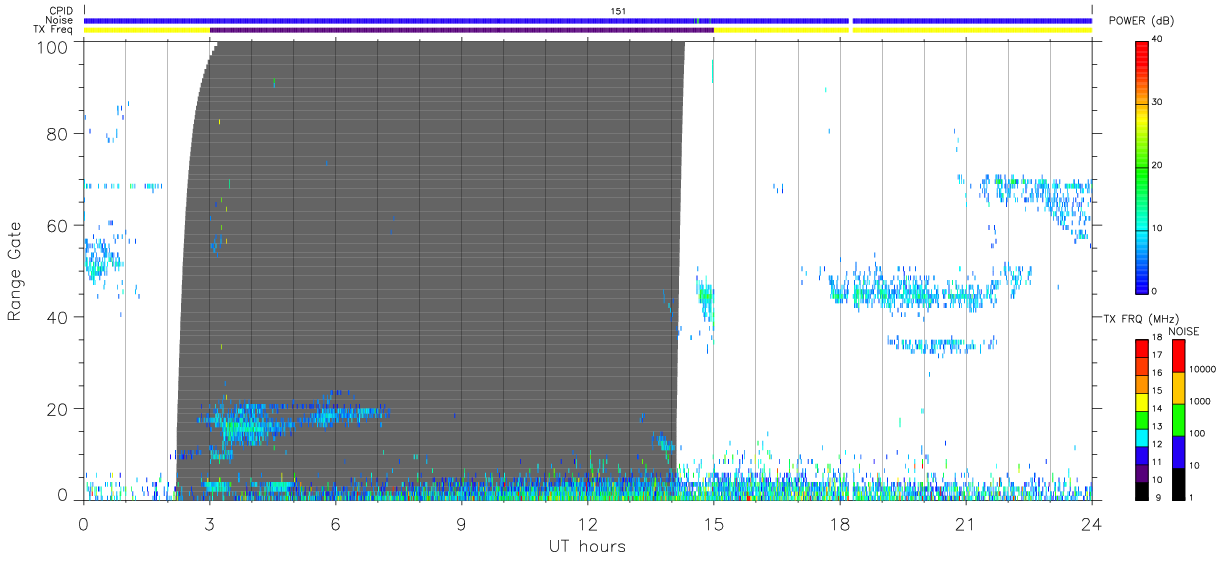Screen dimensions: 1228x567
Task: Click x-axis tick label 21
Action: tap(966, 525)
